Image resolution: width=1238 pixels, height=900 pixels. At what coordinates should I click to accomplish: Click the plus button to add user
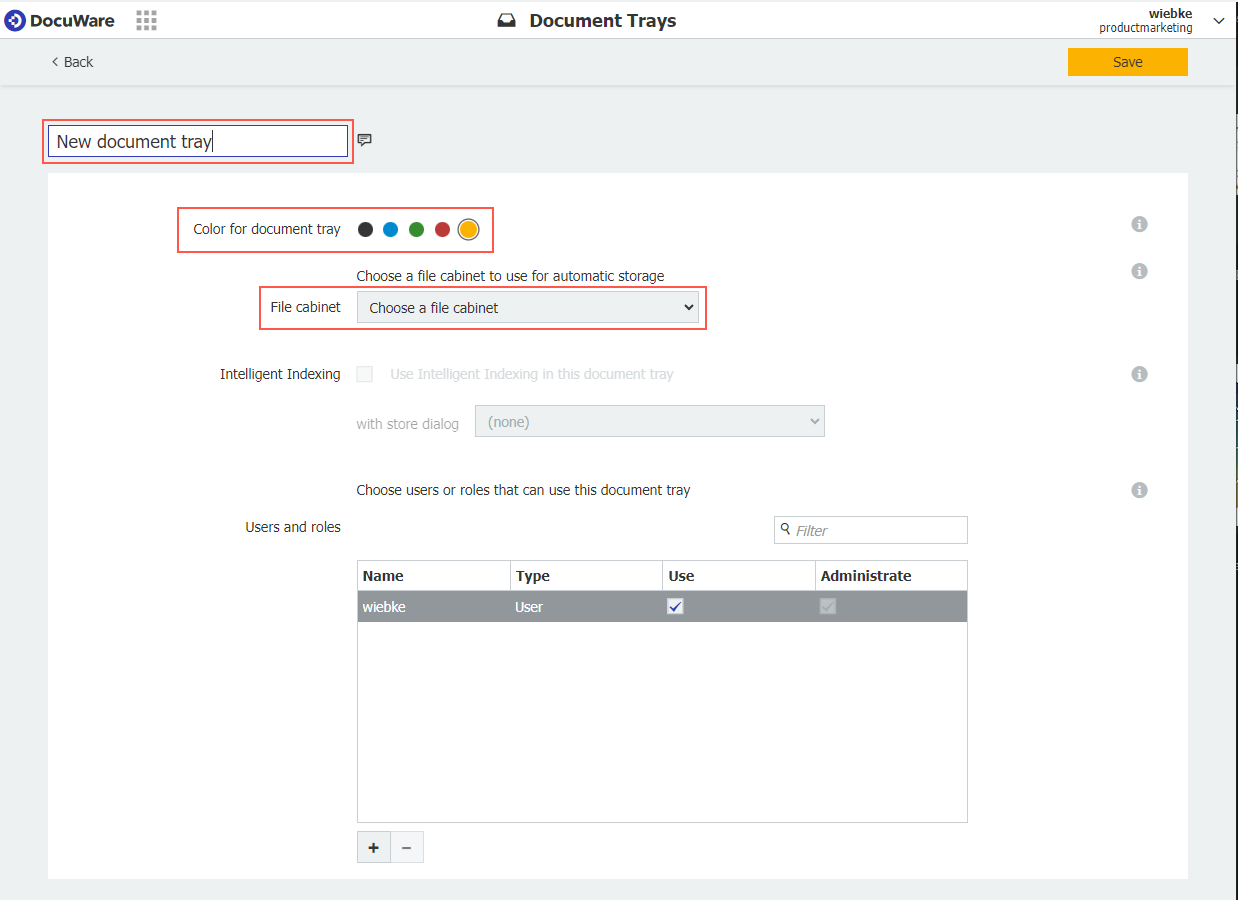point(374,847)
